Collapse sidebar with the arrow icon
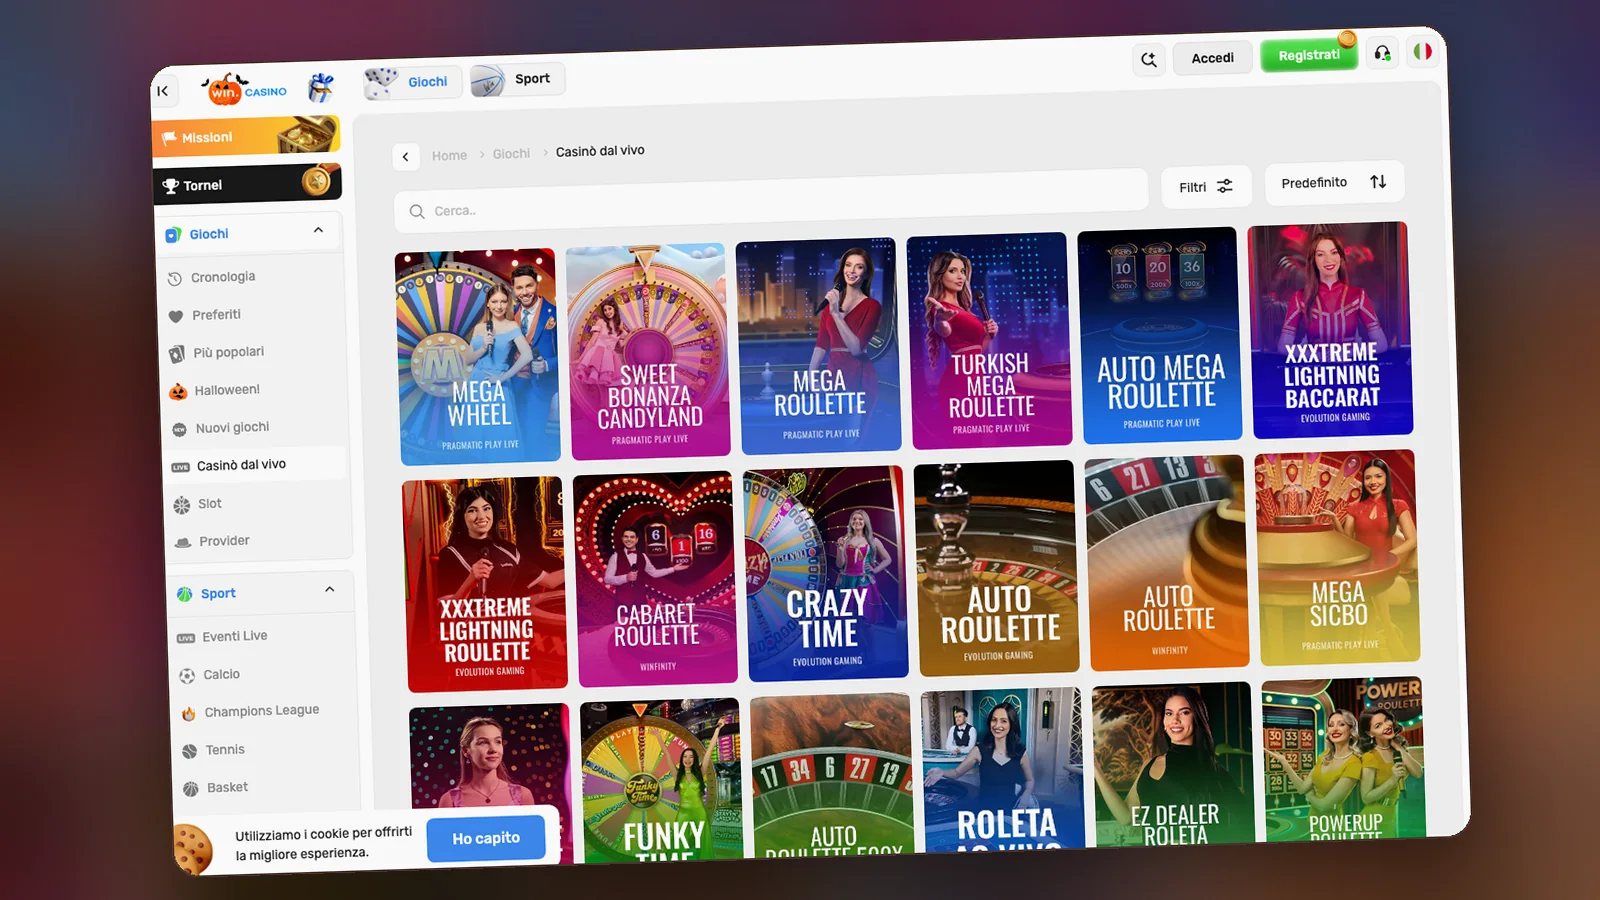This screenshot has height=900, width=1600. (x=163, y=91)
